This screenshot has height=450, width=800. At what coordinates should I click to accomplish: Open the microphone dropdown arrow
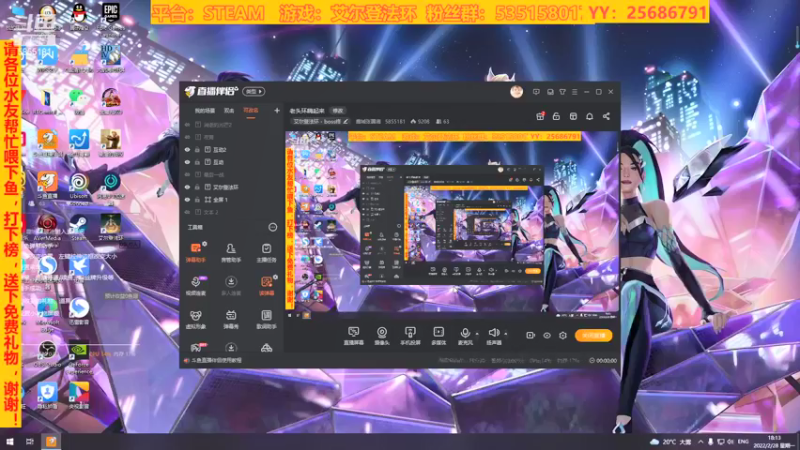(477, 334)
